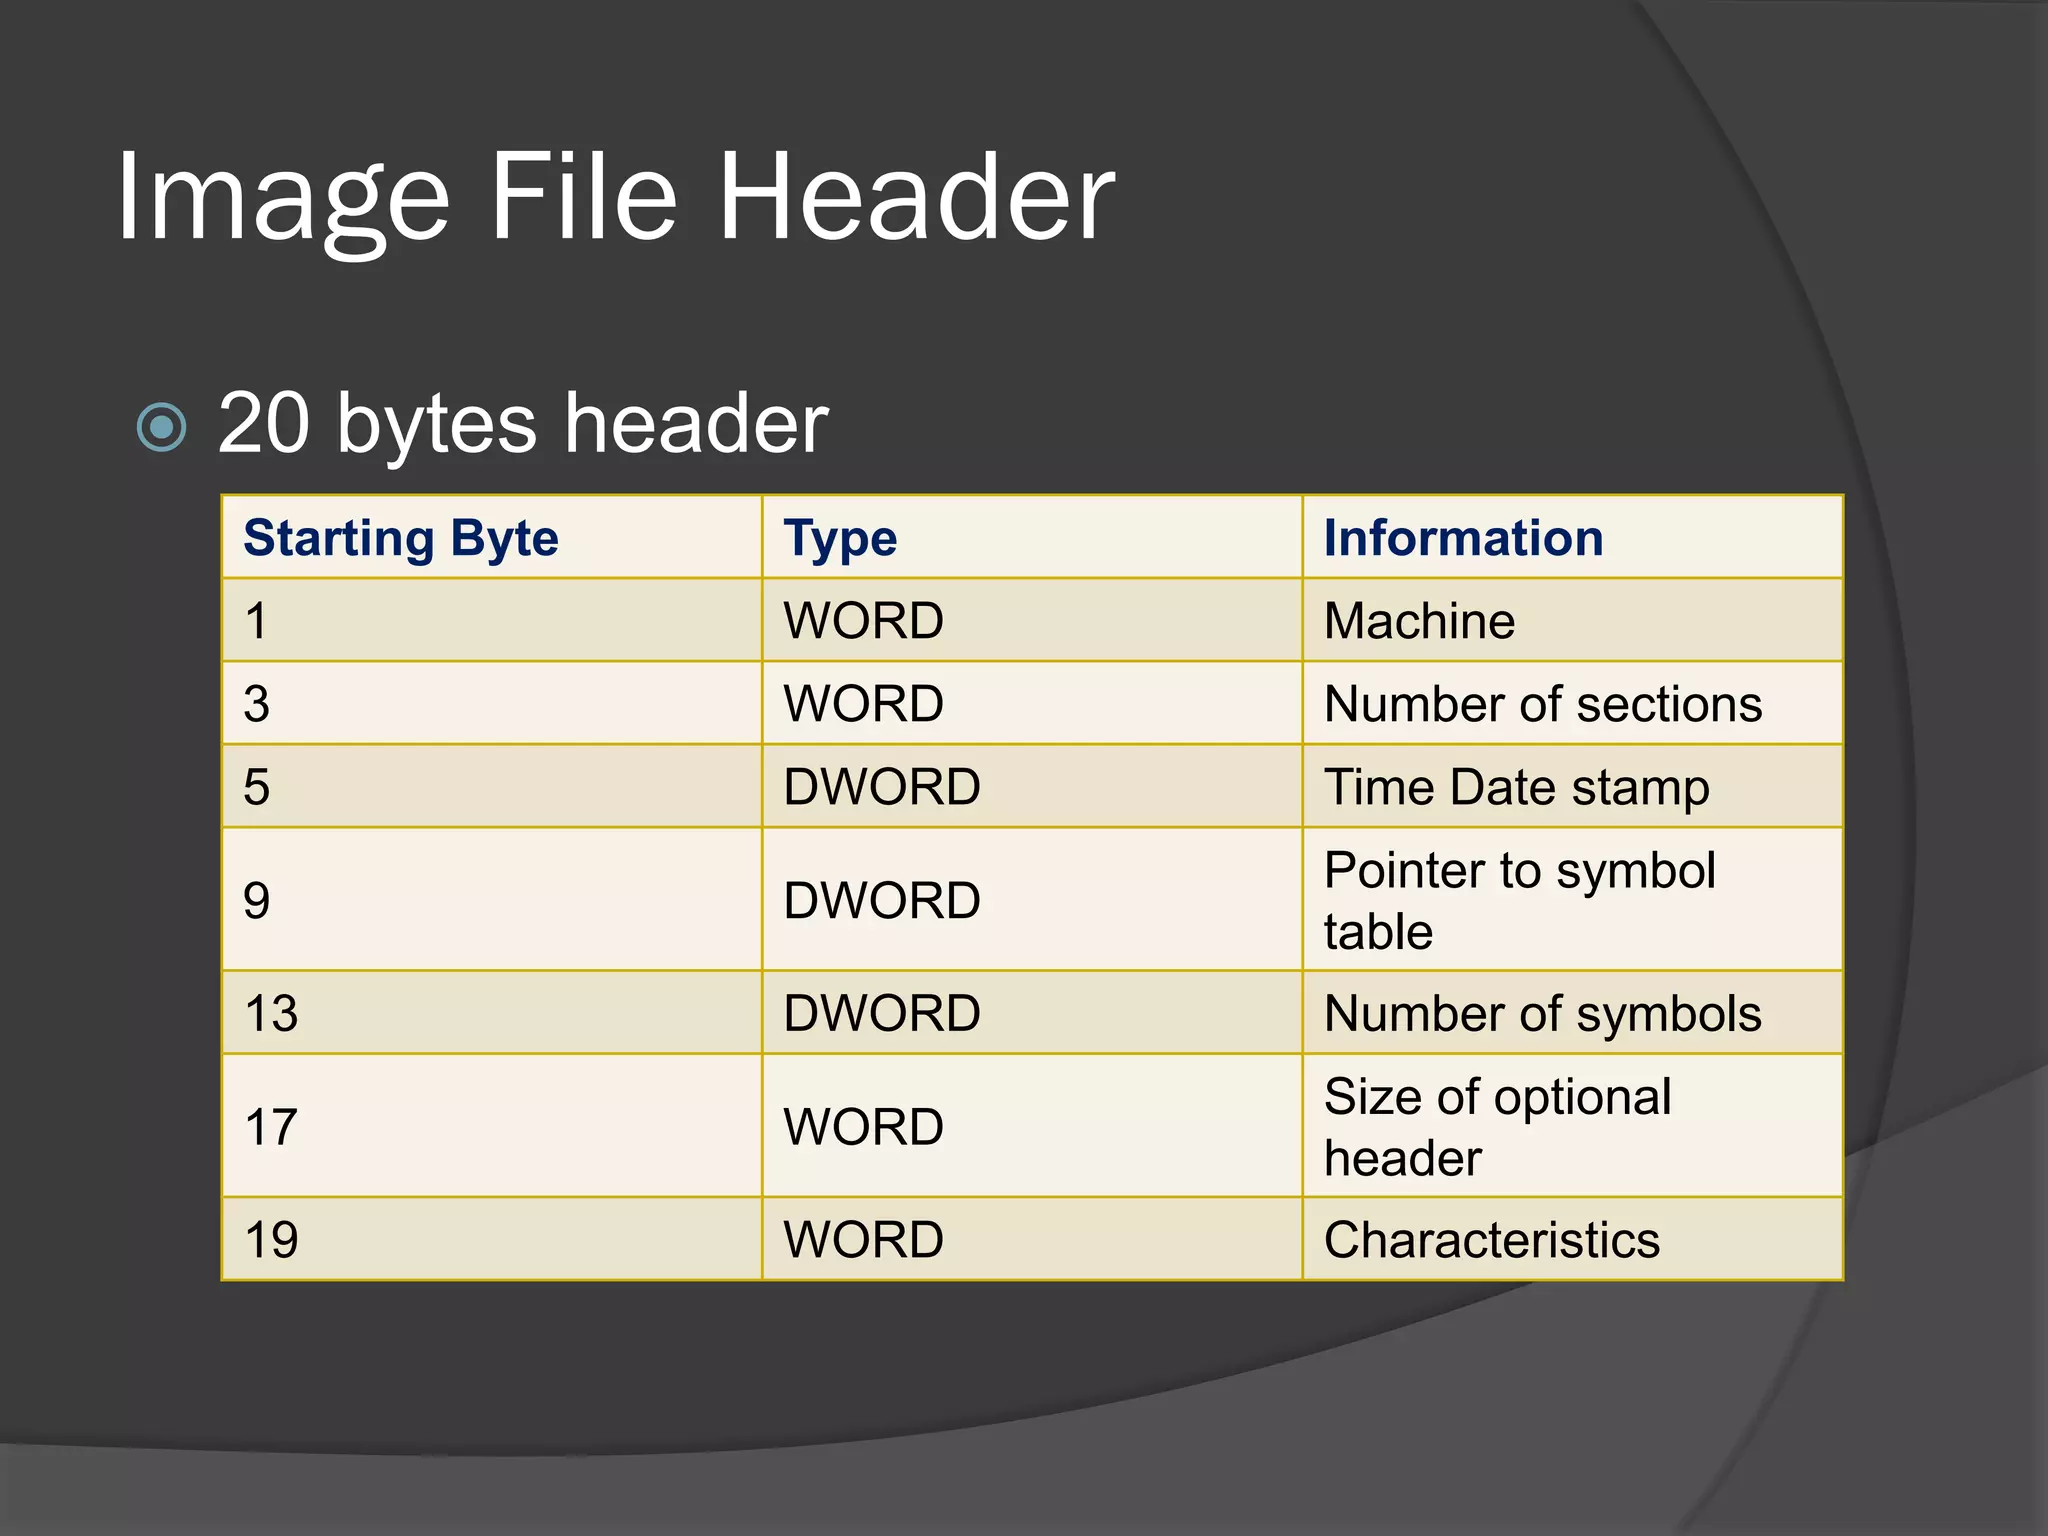Click the 'Pointer to symbol table' cell

coord(1573,899)
